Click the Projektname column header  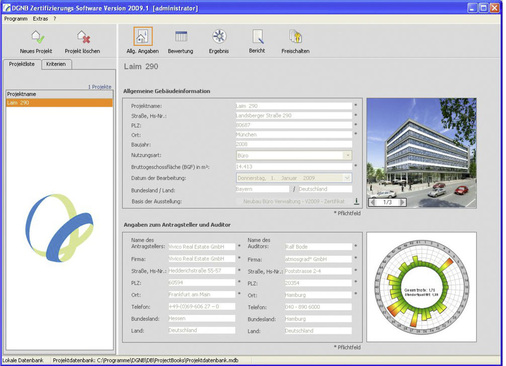click(x=59, y=94)
